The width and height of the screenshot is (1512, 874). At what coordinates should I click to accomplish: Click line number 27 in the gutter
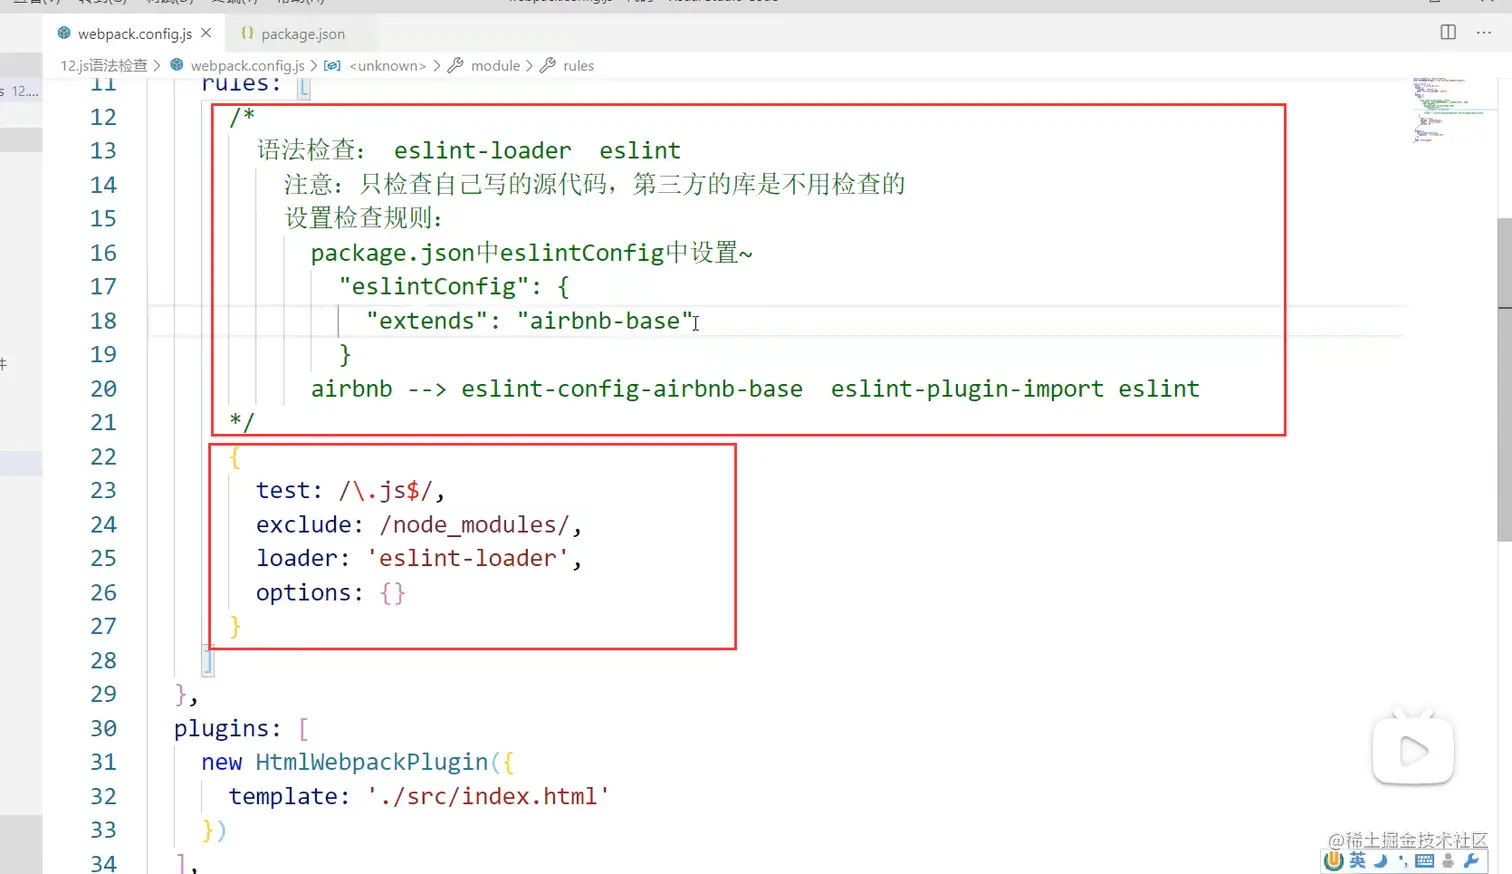coord(103,626)
